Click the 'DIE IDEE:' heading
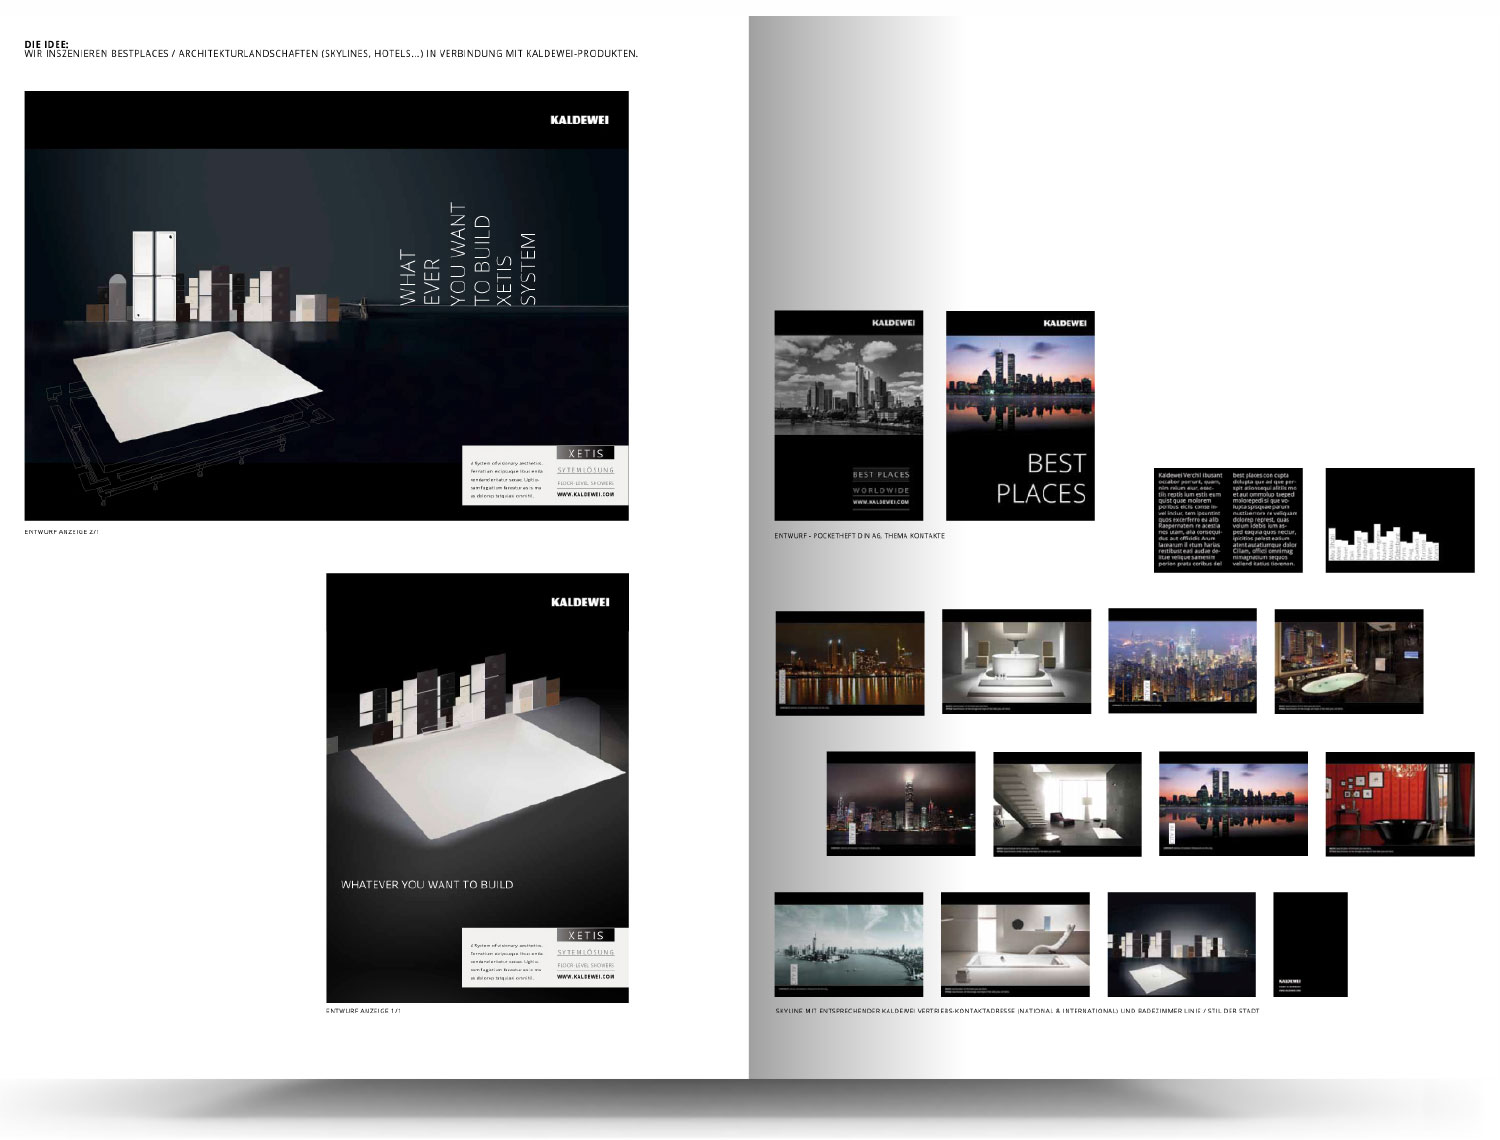1500x1140 pixels. click(46, 45)
